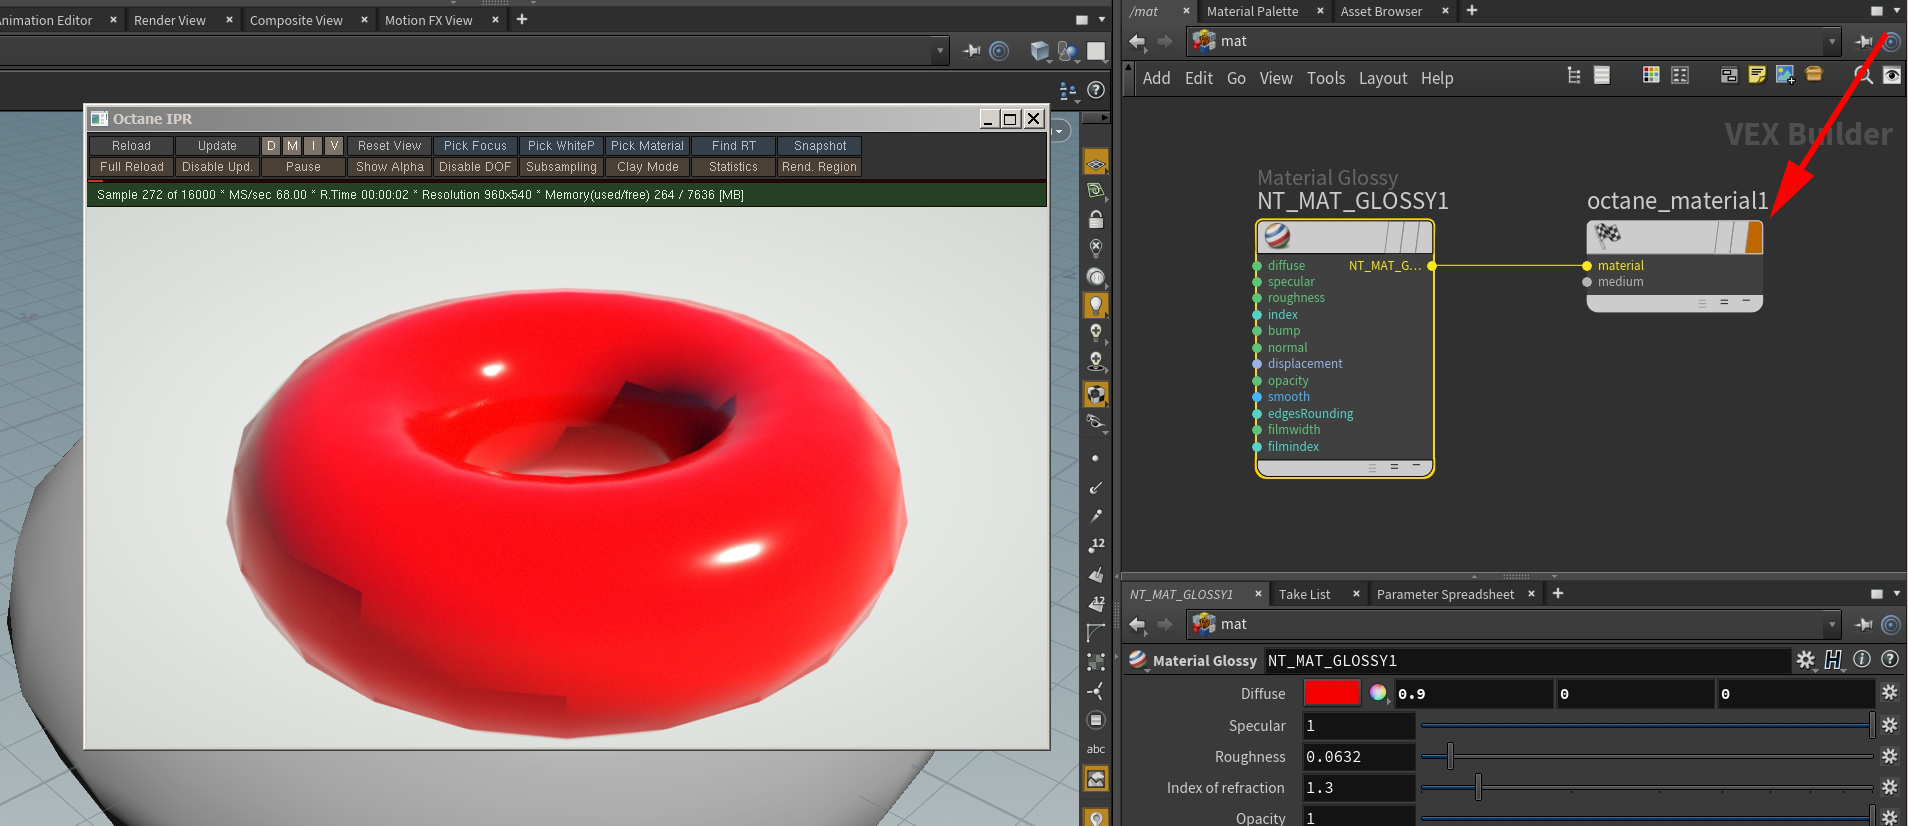
Task: Switch to the Parameter Spreadsheet tab
Action: (1445, 594)
